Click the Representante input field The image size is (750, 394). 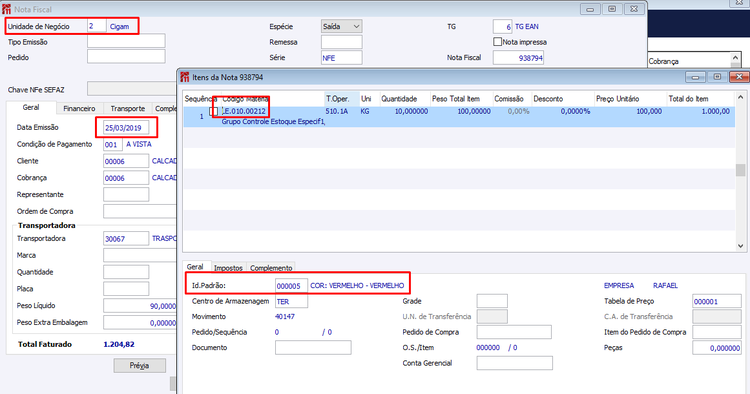[x=126, y=195]
